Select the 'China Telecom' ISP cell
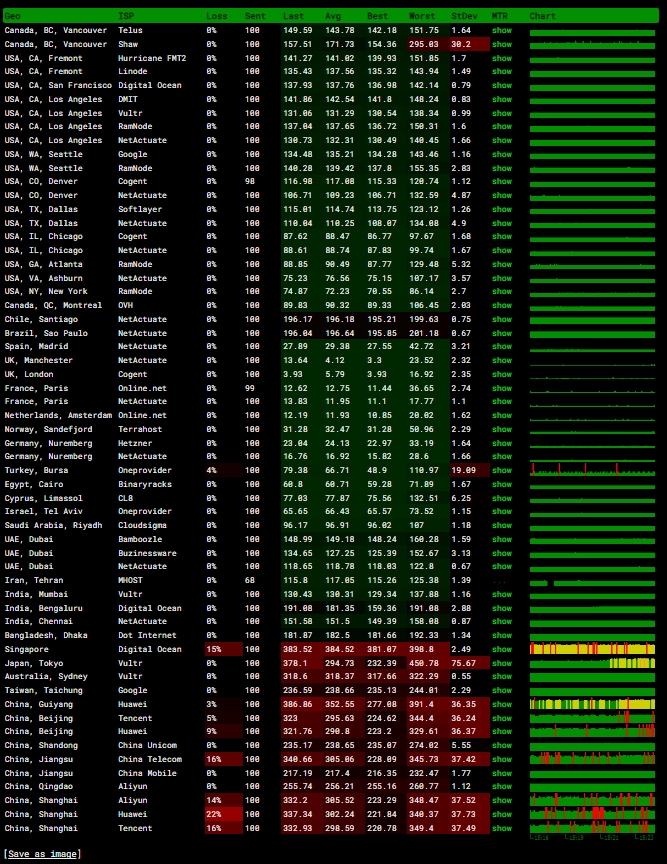 150,759
